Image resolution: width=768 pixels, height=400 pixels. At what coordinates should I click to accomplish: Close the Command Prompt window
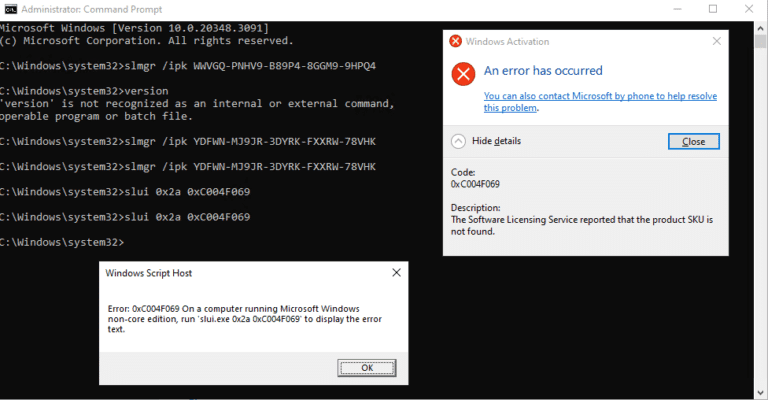pos(749,9)
